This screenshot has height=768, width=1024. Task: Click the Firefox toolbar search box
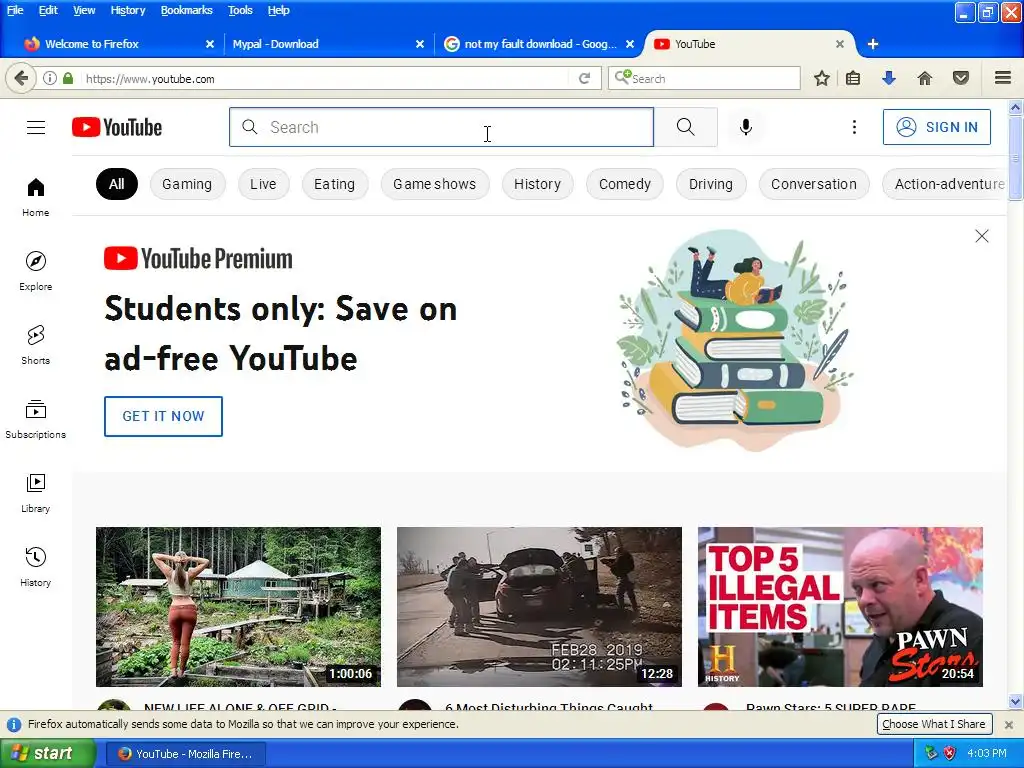704,78
